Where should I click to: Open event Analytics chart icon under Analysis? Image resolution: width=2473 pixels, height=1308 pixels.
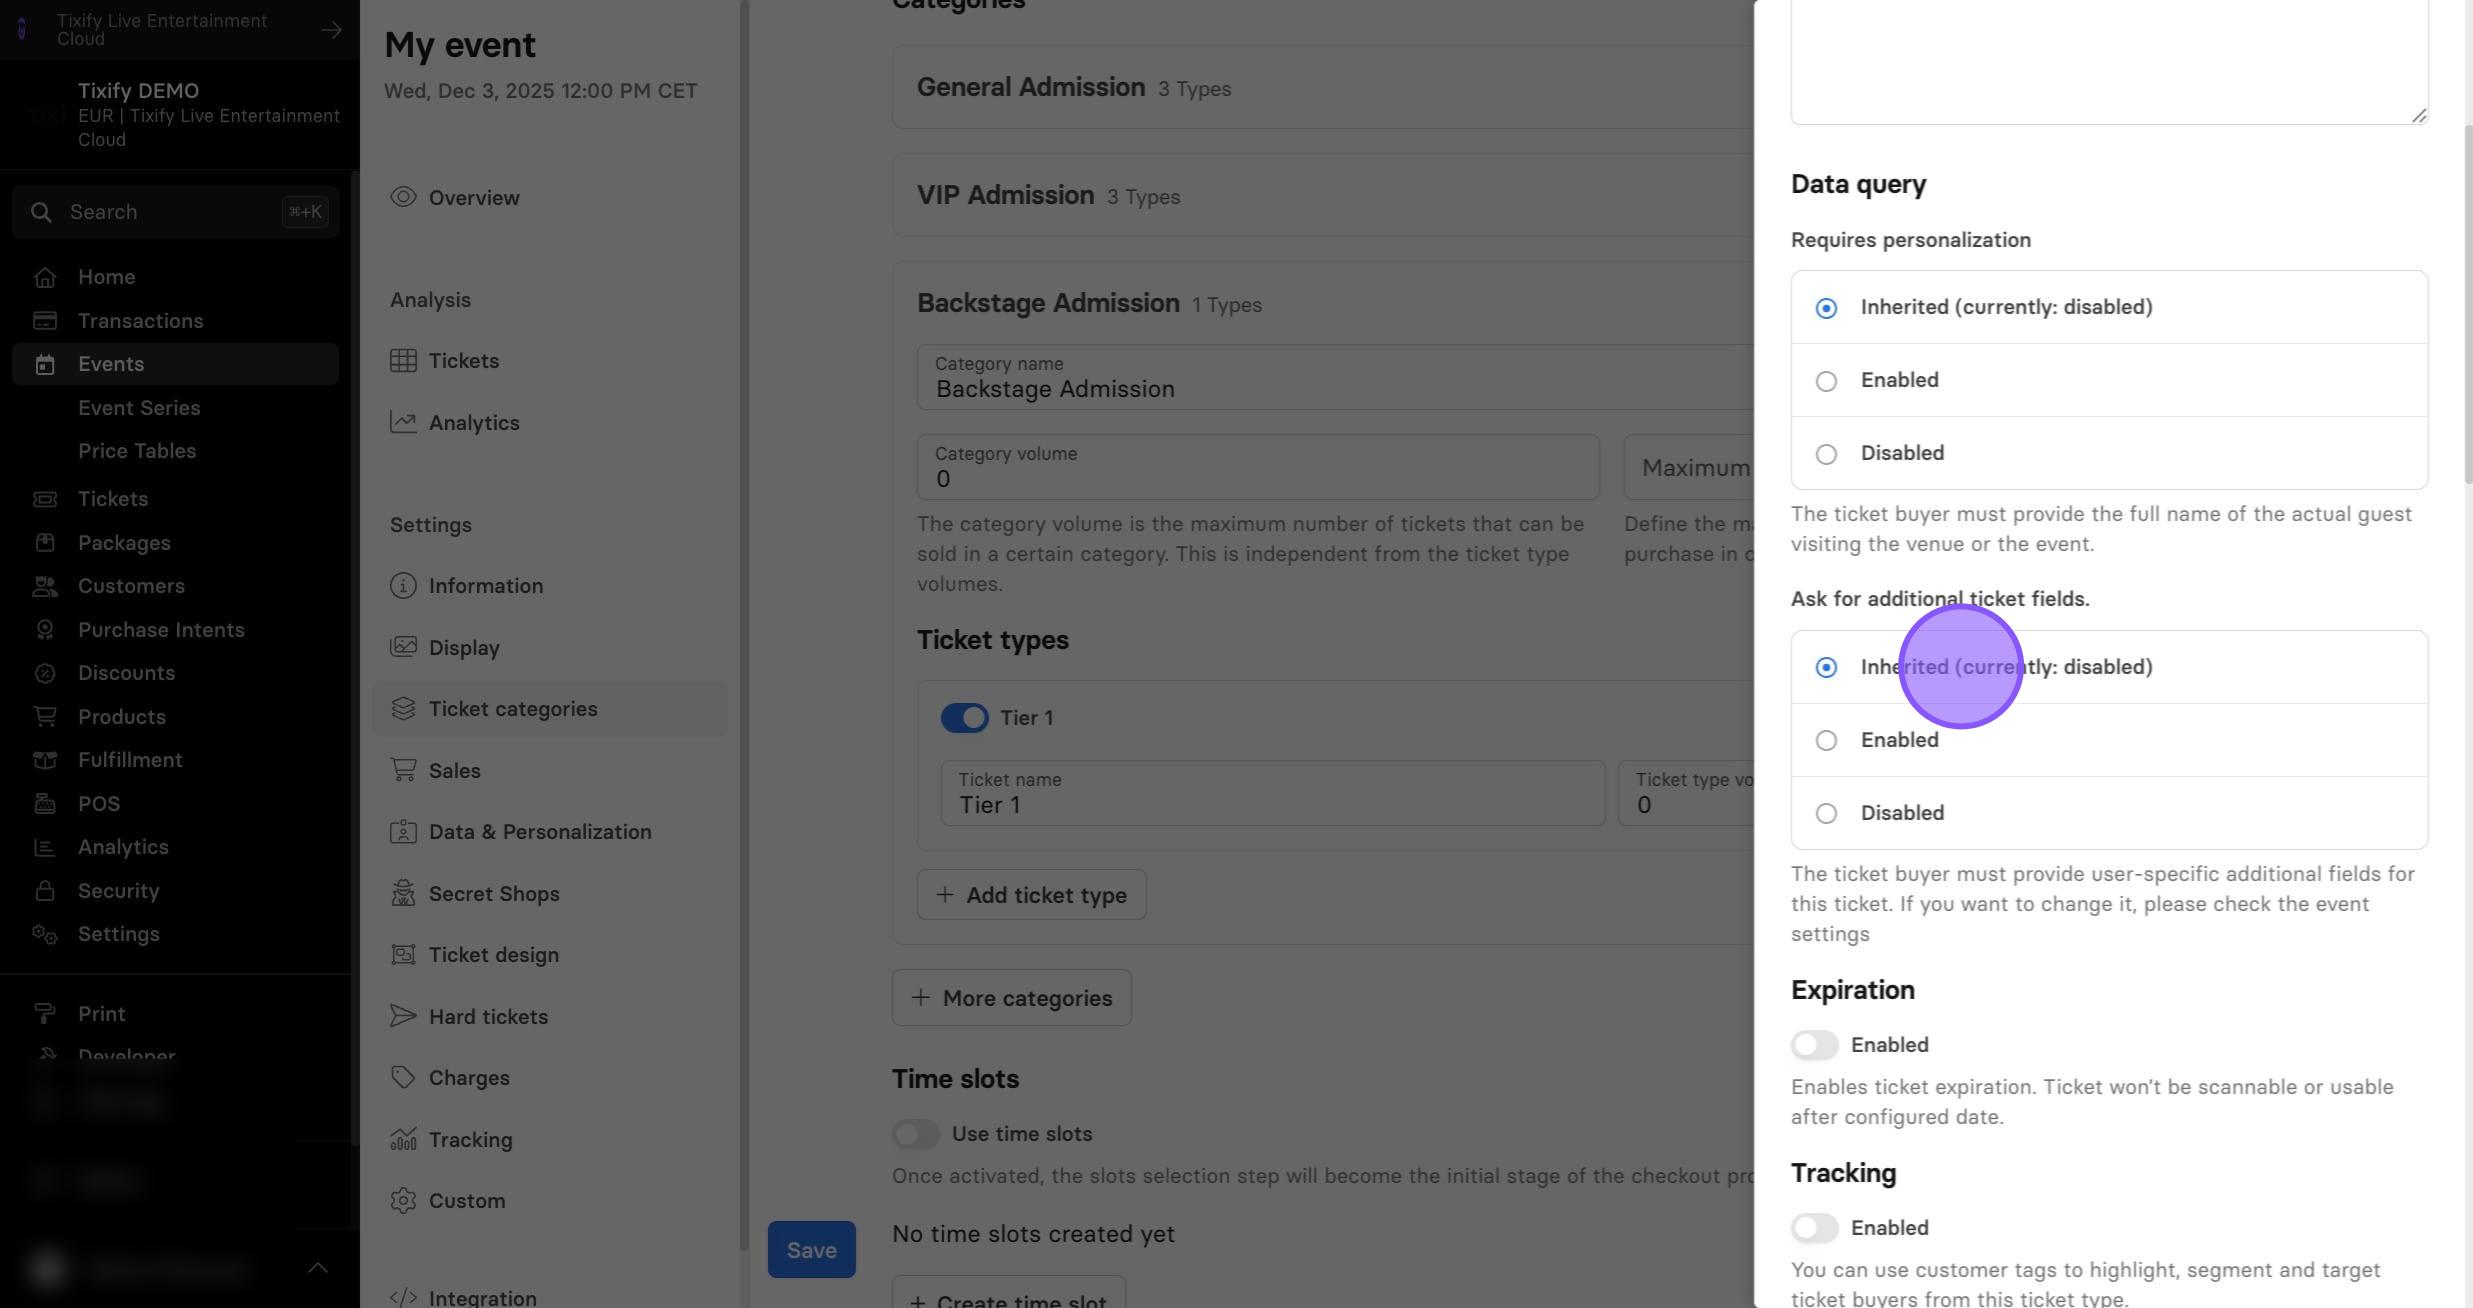click(x=403, y=422)
